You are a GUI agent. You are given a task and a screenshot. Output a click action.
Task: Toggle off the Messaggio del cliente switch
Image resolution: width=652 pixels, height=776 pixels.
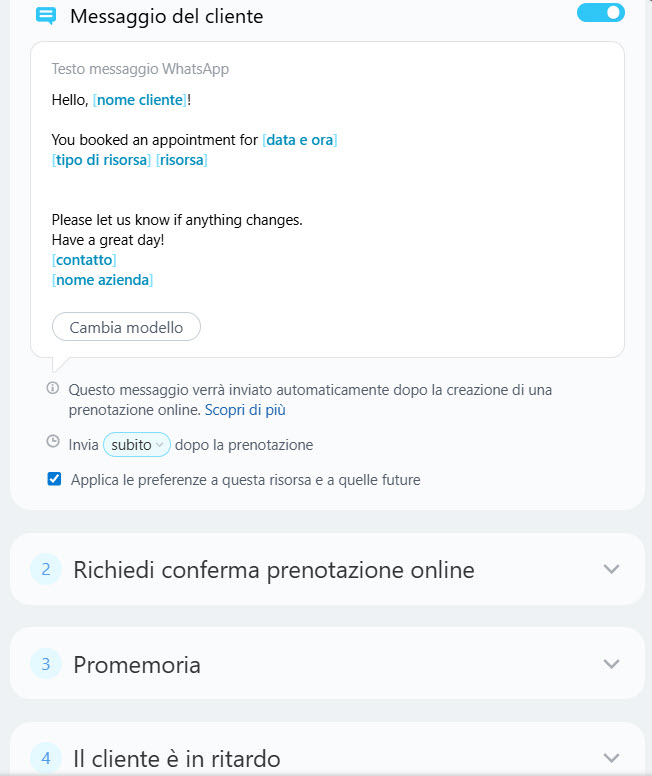601,13
